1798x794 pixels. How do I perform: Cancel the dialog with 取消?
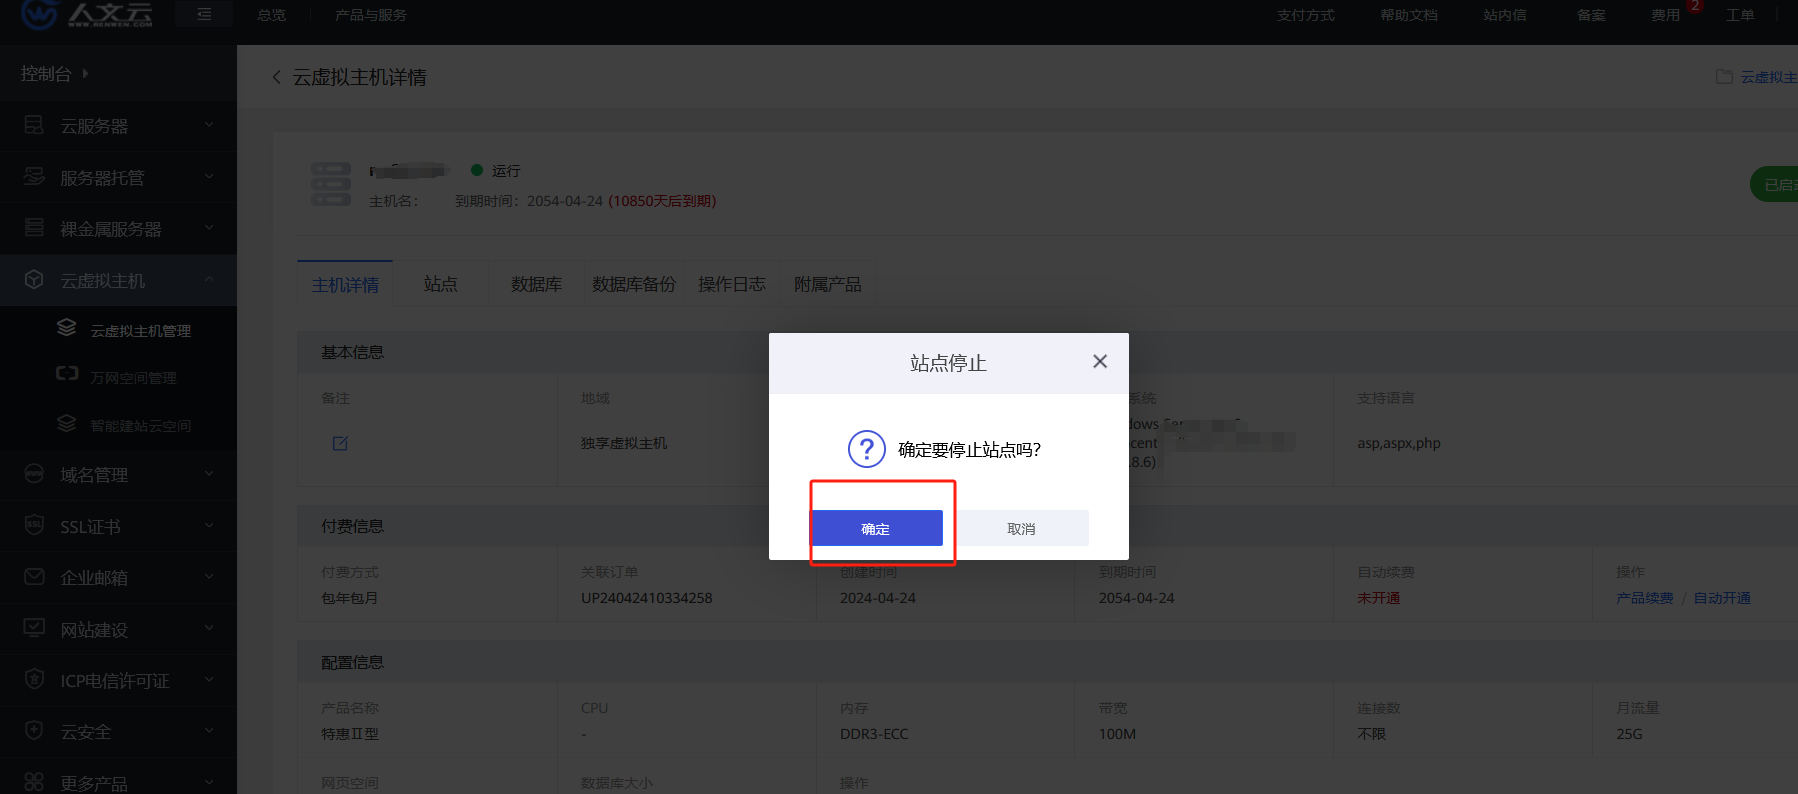pos(1021,528)
